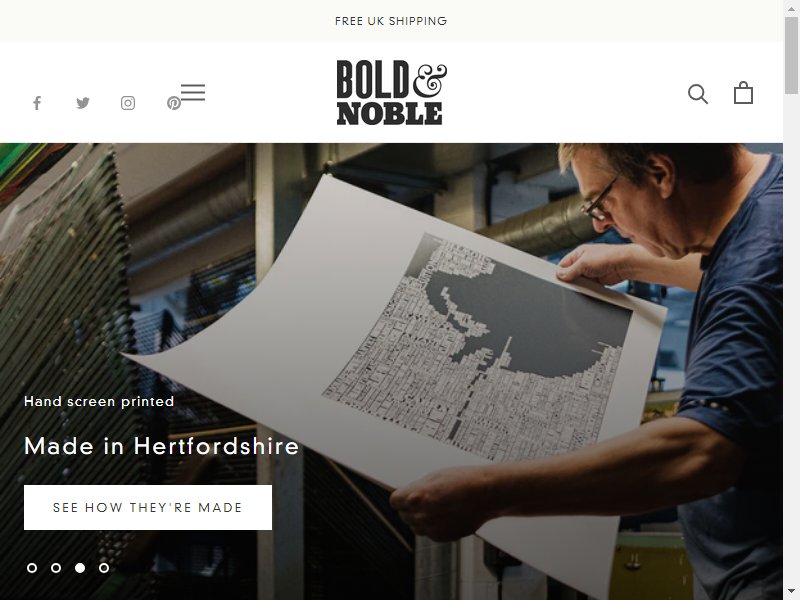The width and height of the screenshot is (800, 600).
Task: Click the Bold & Noble logo
Action: pyautogui.click(x=391, y=92)
